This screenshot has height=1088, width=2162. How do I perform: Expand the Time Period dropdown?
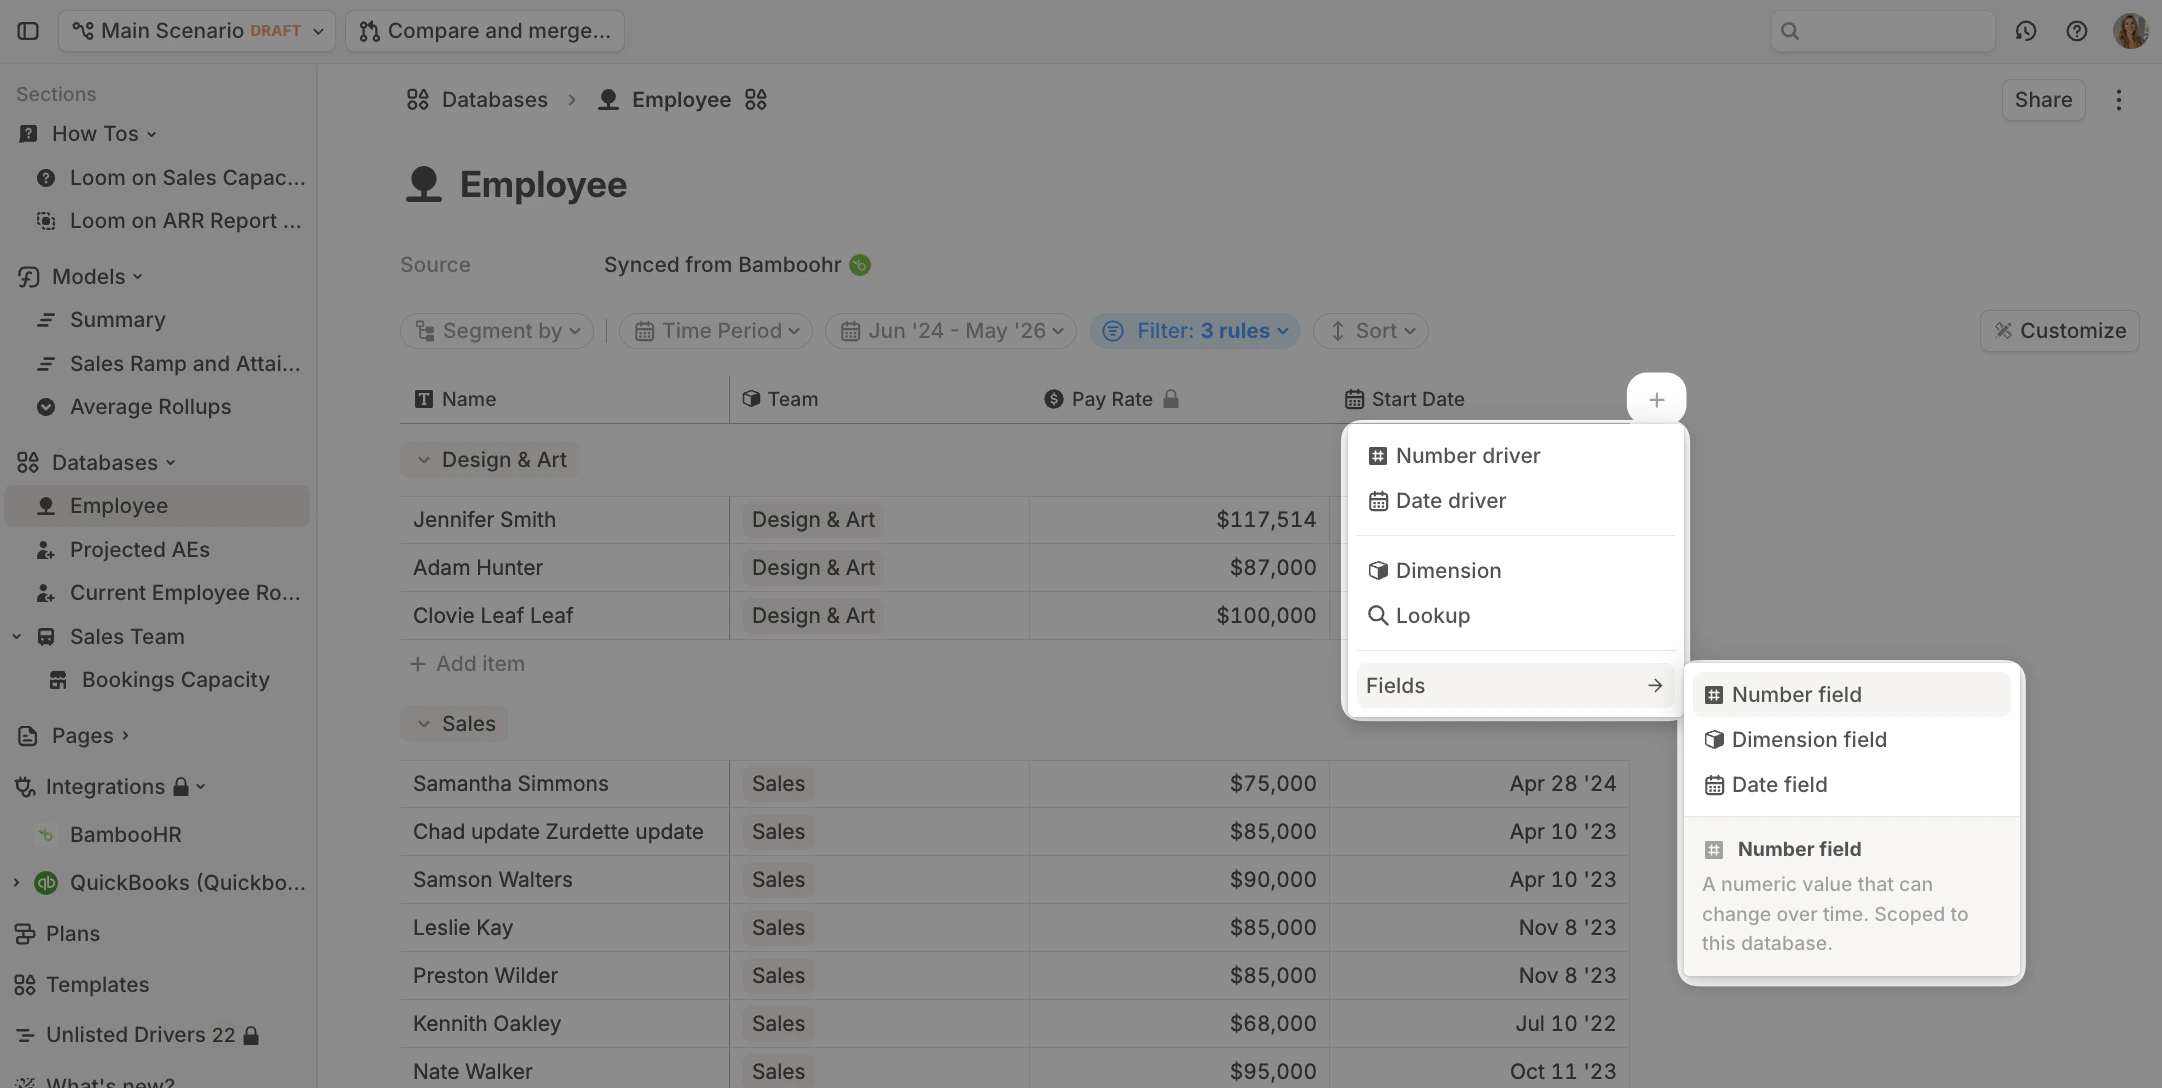click(715, 330)
